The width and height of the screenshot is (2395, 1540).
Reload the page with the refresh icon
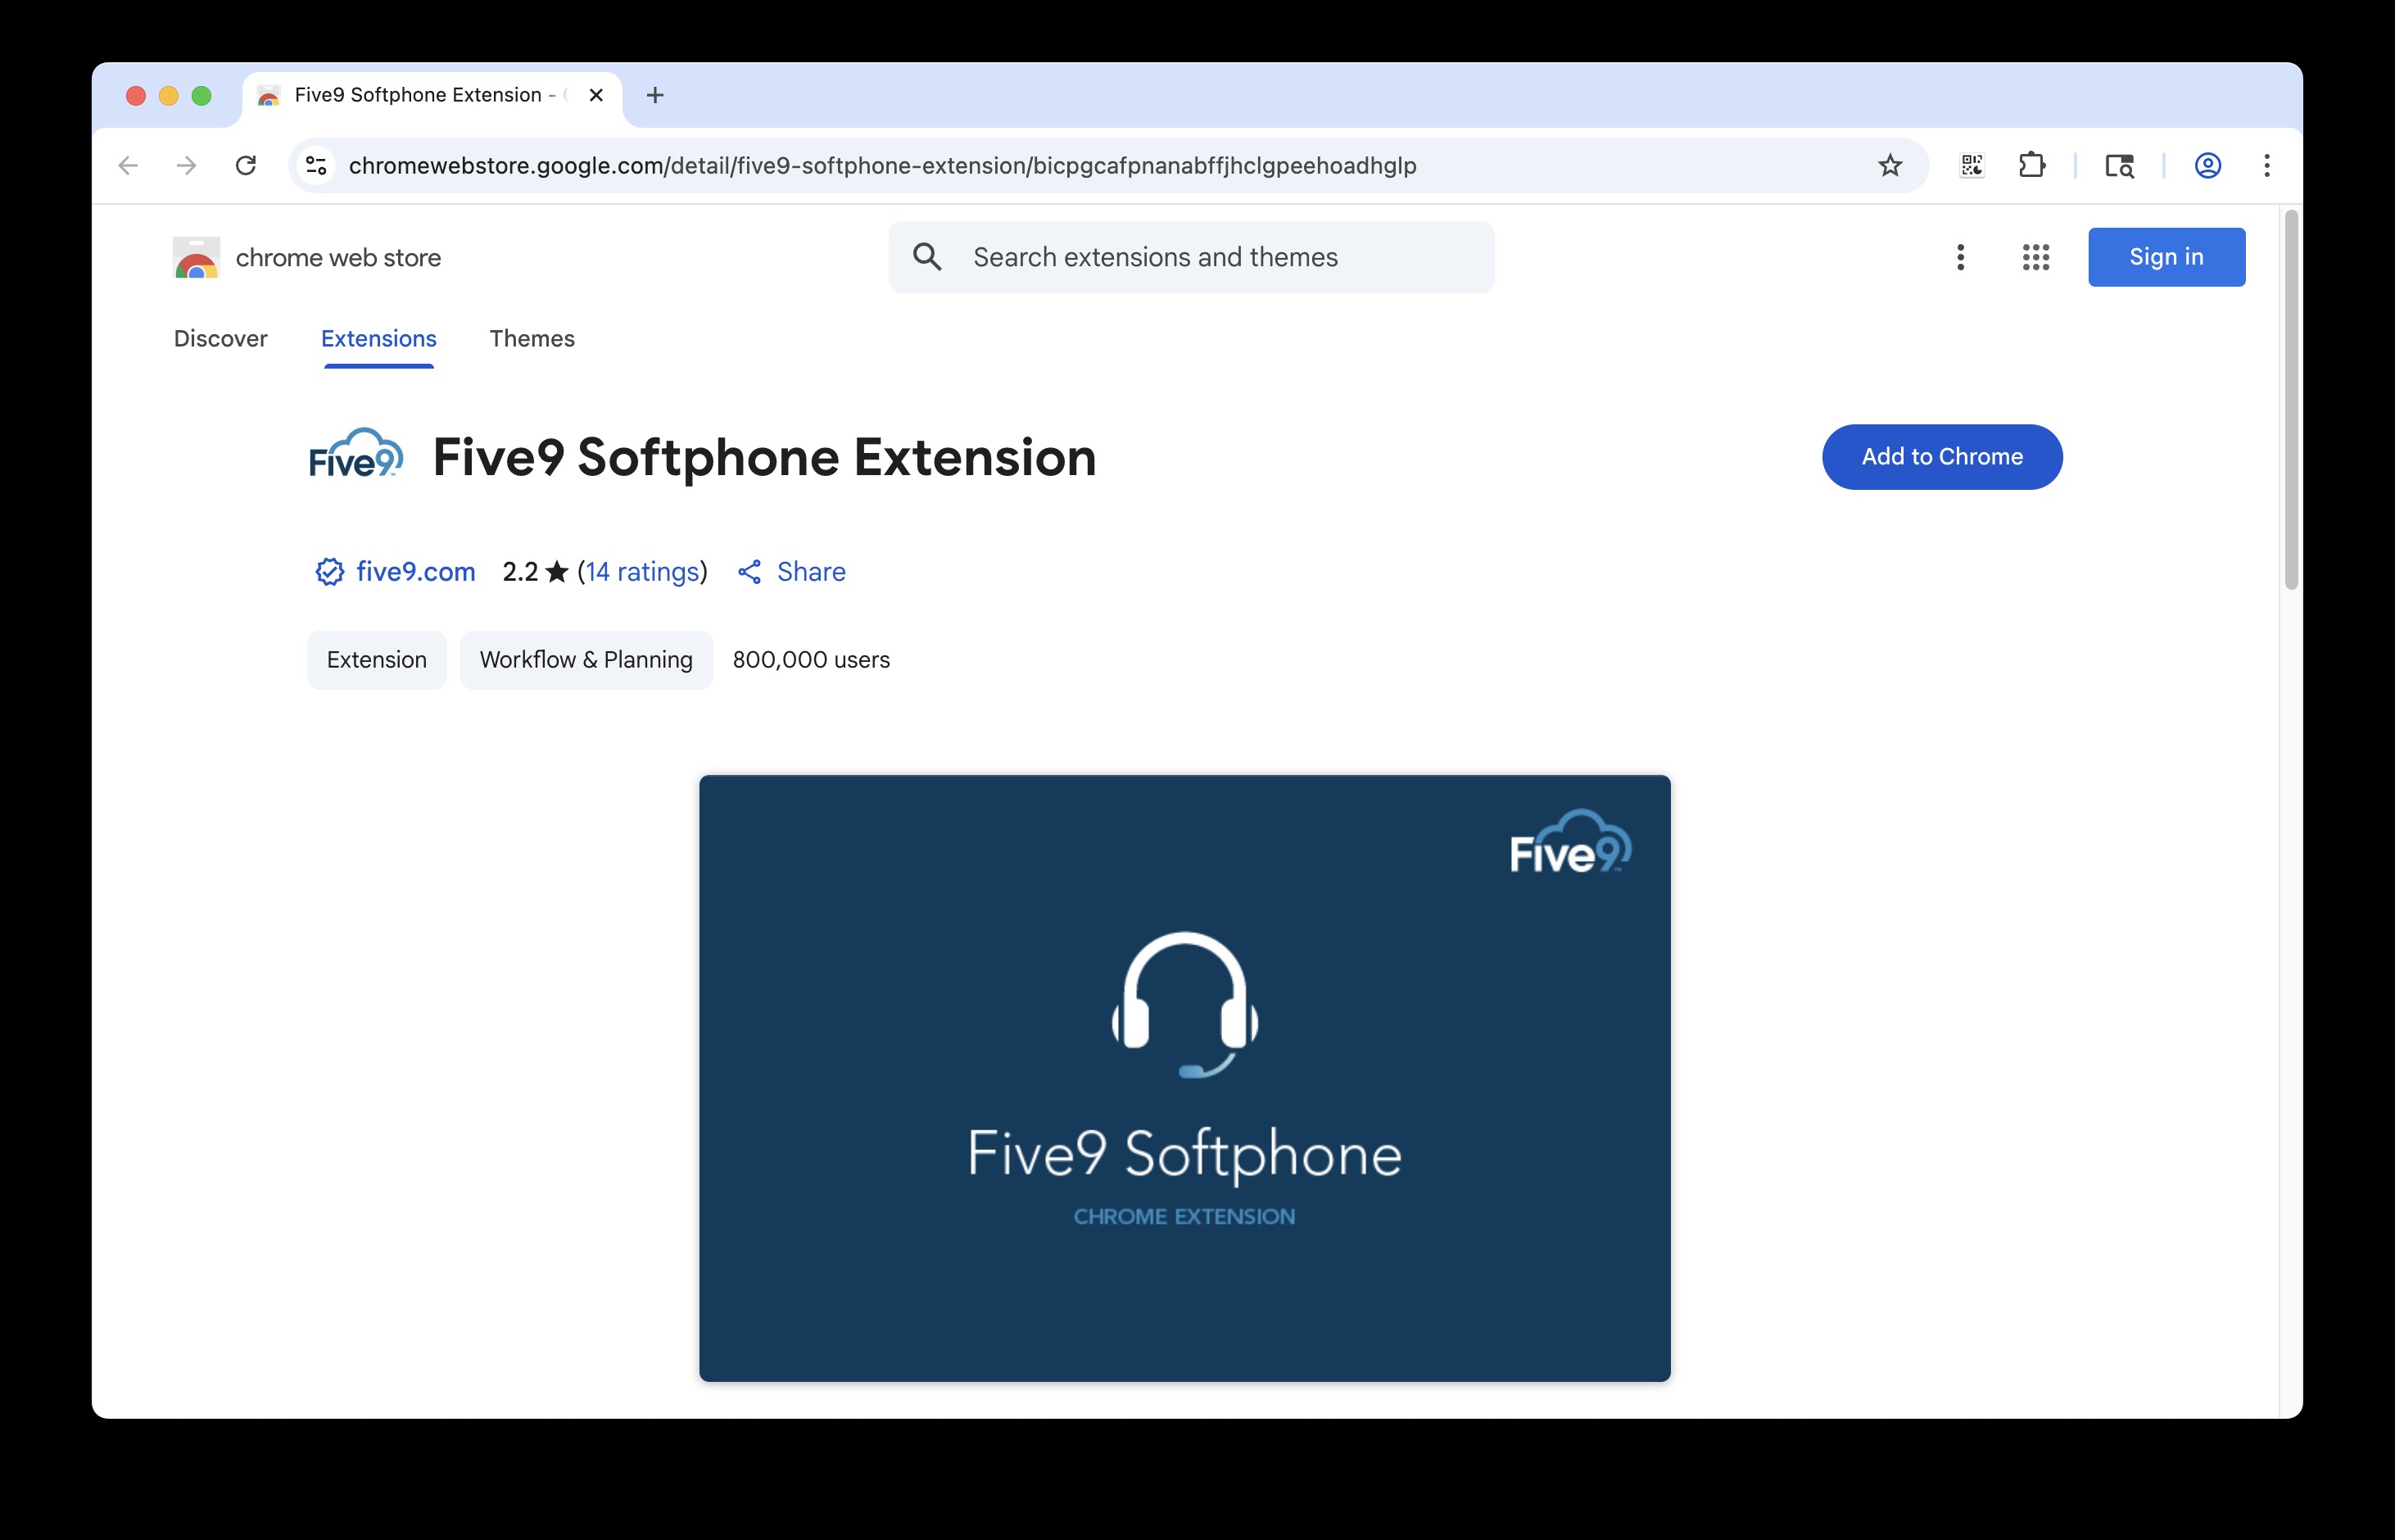246,165
